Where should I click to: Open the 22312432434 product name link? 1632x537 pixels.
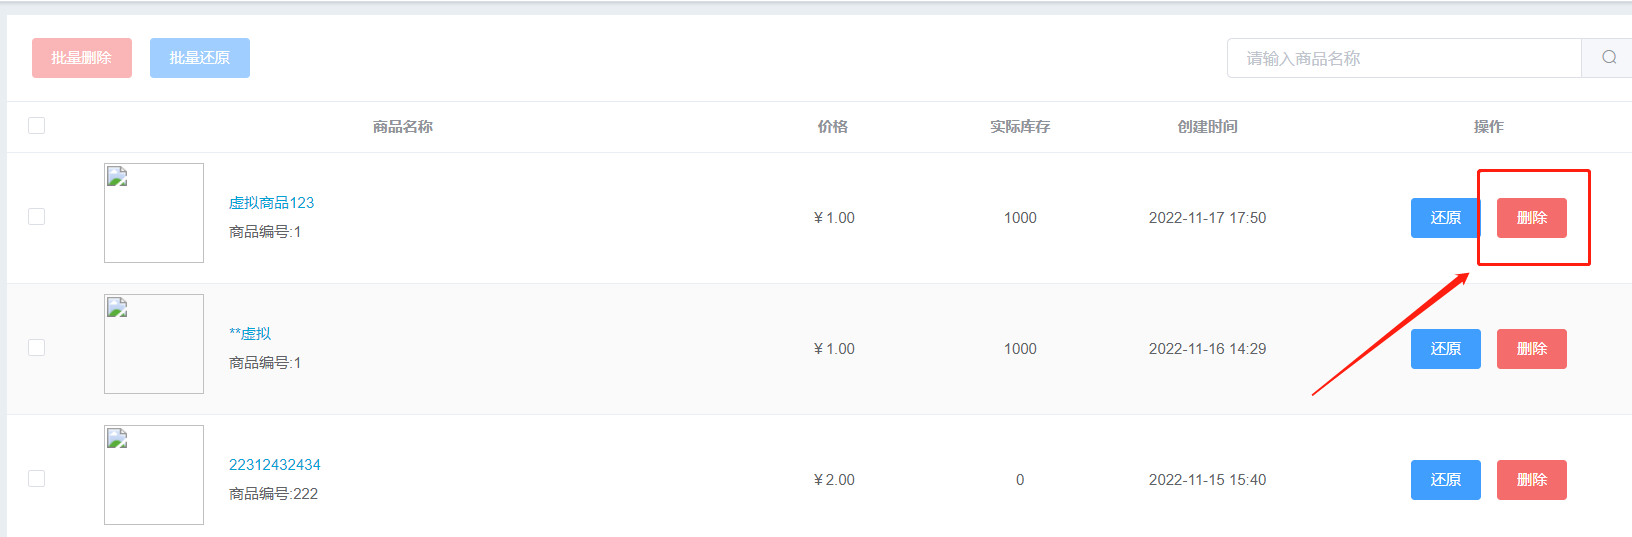pyautogui.click(x=275, y=465)
